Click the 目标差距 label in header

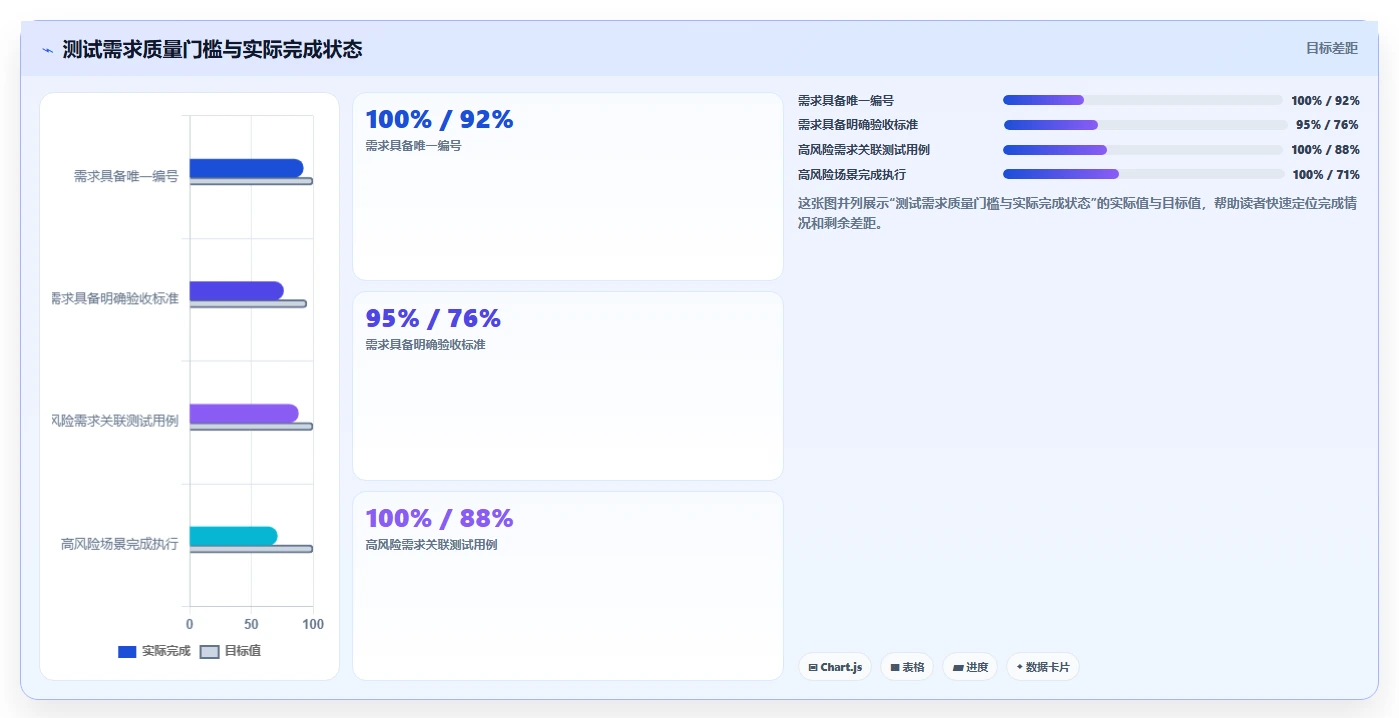pos(1332,48)
